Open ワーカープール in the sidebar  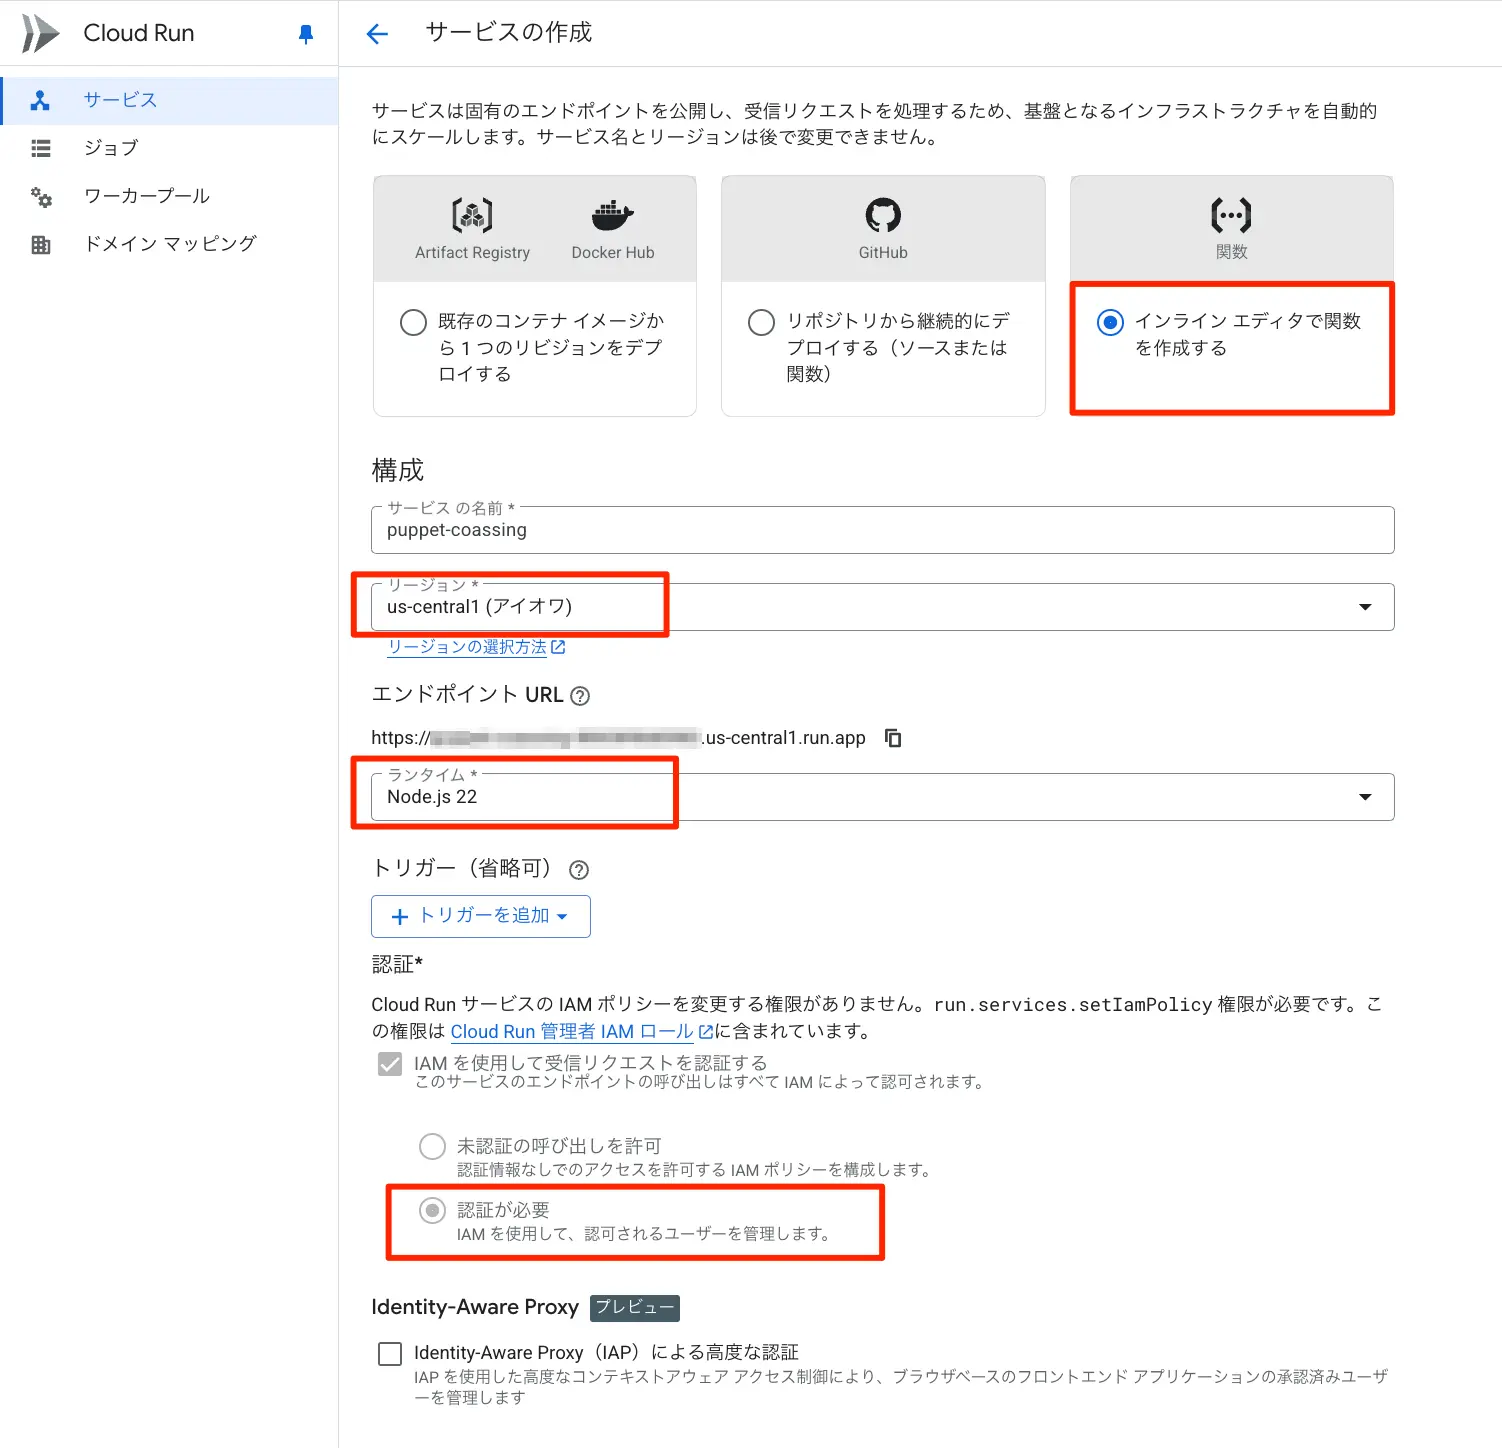[x=169, y=196]
